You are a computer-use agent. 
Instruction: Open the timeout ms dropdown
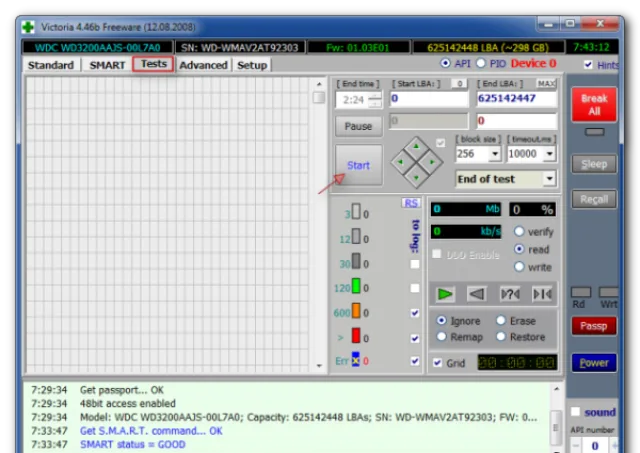(x=550, y=154)
